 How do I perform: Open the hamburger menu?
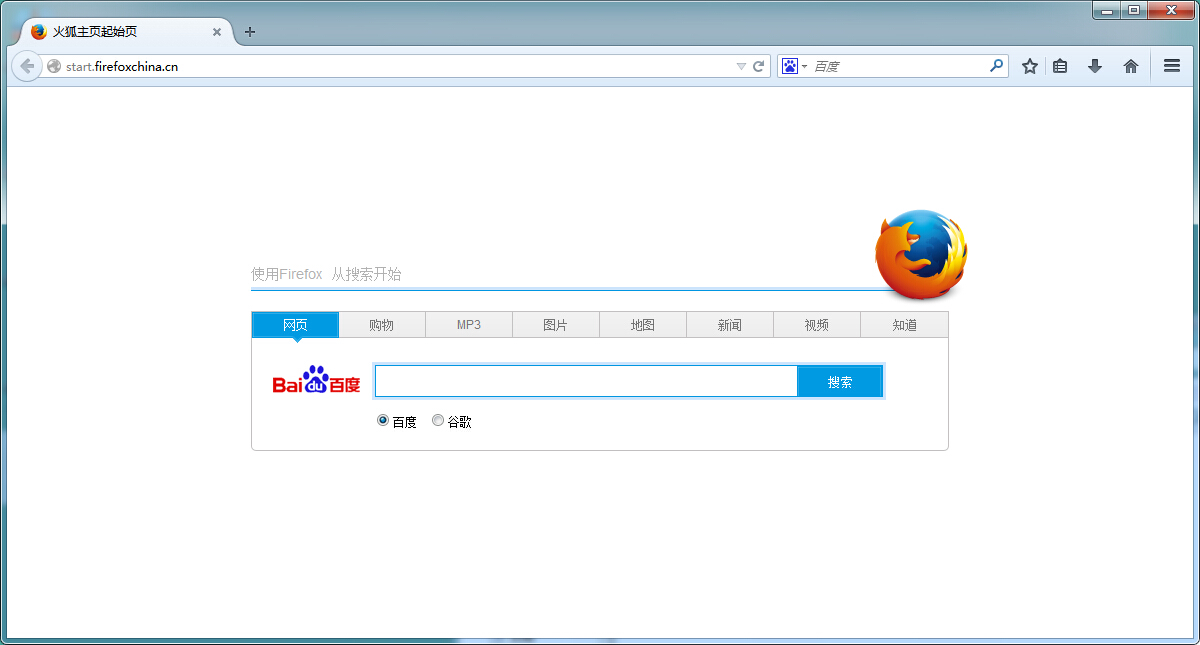pos(1172,66)
